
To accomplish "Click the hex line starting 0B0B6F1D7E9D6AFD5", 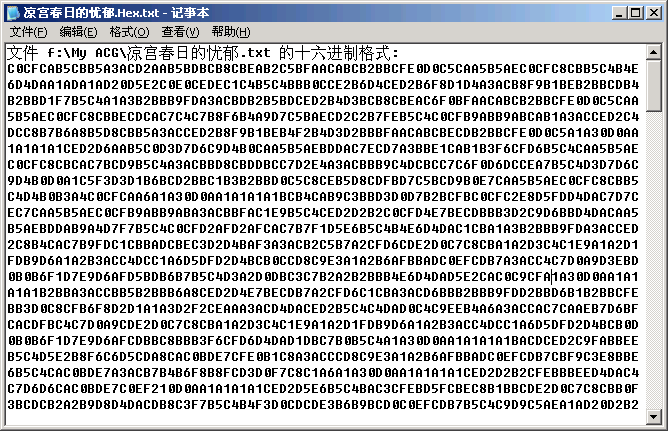I will (323, 277).
